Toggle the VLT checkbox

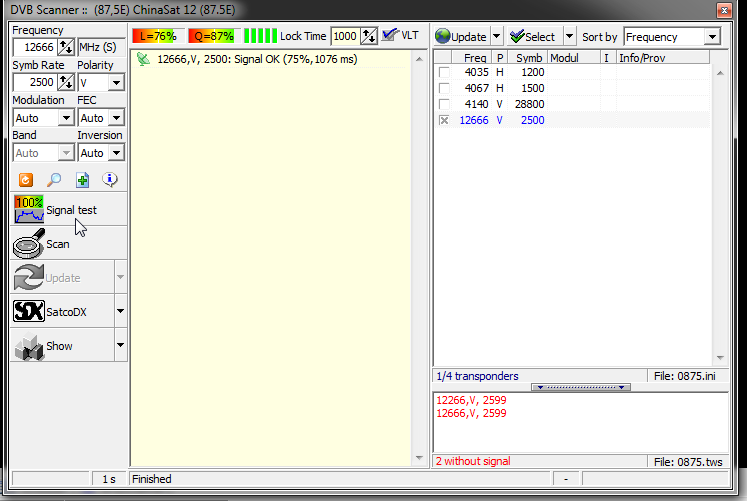[x=400, y=36]
